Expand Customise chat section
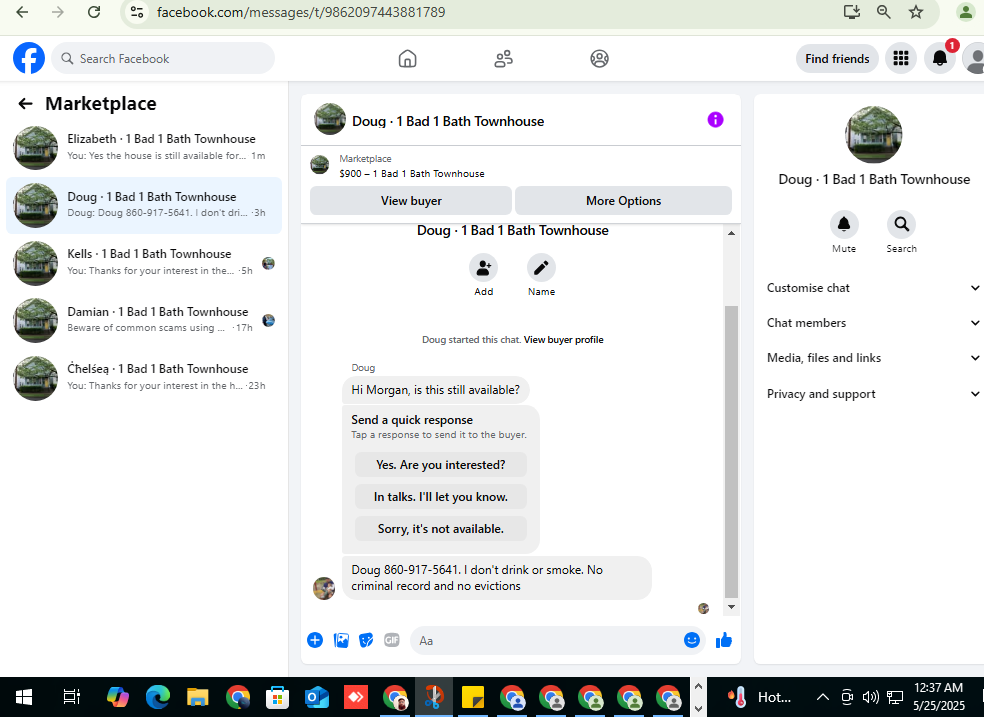984x717 pixels. click(872, 288)
